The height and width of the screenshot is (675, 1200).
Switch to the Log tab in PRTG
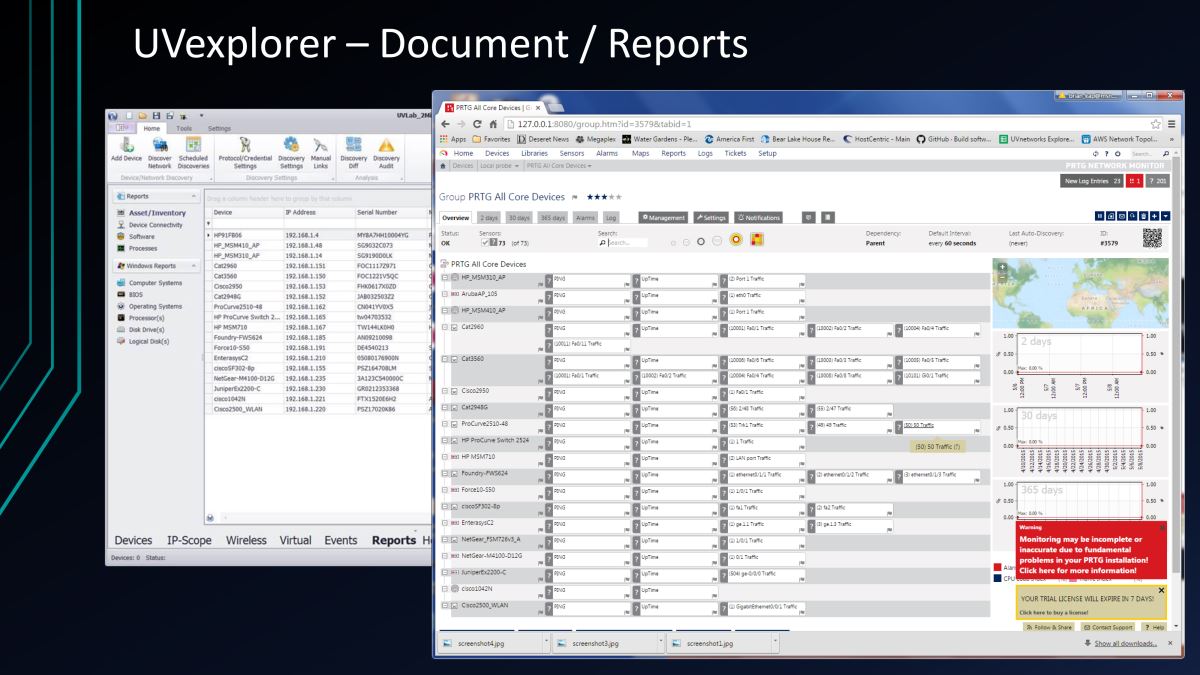610,217
